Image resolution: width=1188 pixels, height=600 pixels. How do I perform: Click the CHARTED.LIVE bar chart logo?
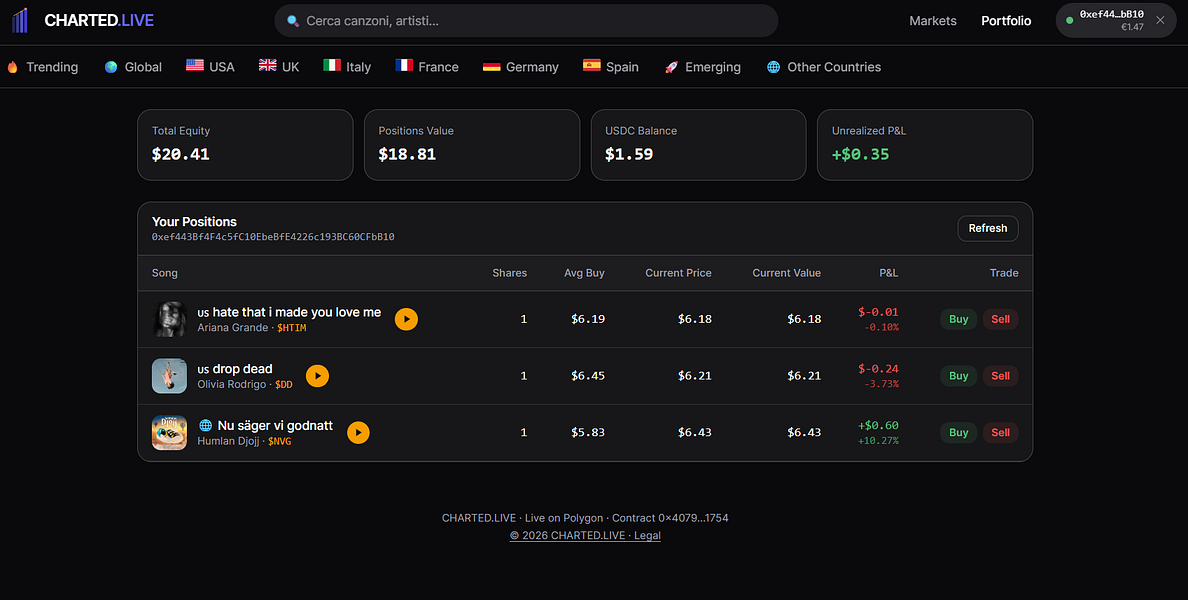coord(20,20)
